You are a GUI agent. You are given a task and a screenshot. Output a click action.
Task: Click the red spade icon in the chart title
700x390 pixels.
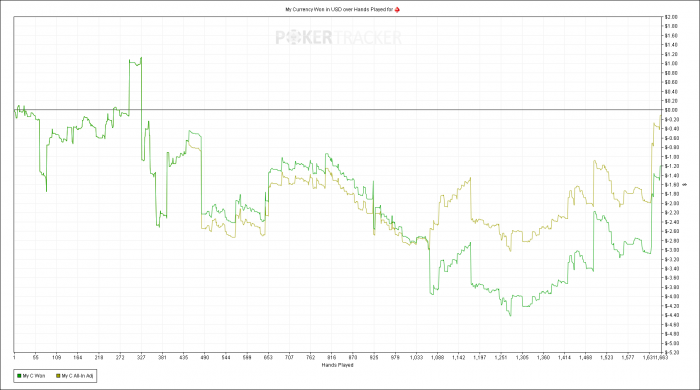[397, 9]
